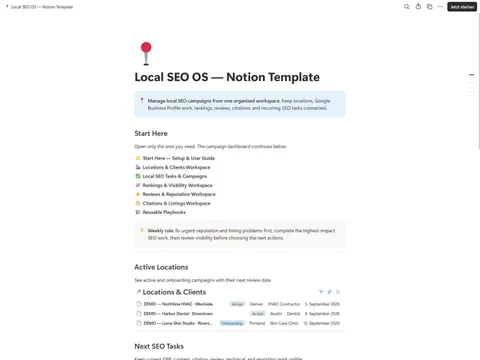Click the 'Denver' cell
Viewport: 480px width, 360px height.
[x=256, y=304]
